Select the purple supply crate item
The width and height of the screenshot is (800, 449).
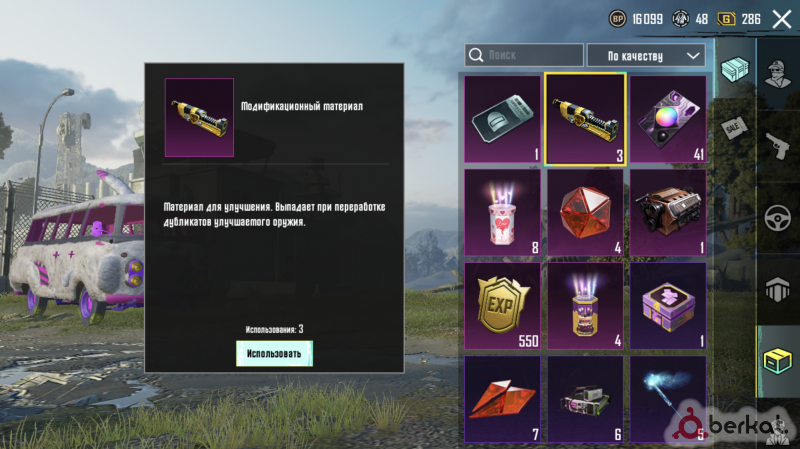668,306
